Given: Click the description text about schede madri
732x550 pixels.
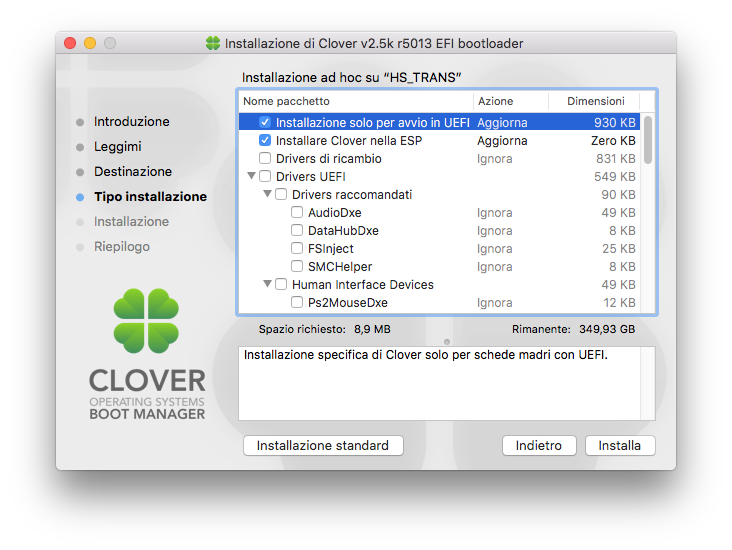Looking at the screenshot, I should (x=426, y=355).
